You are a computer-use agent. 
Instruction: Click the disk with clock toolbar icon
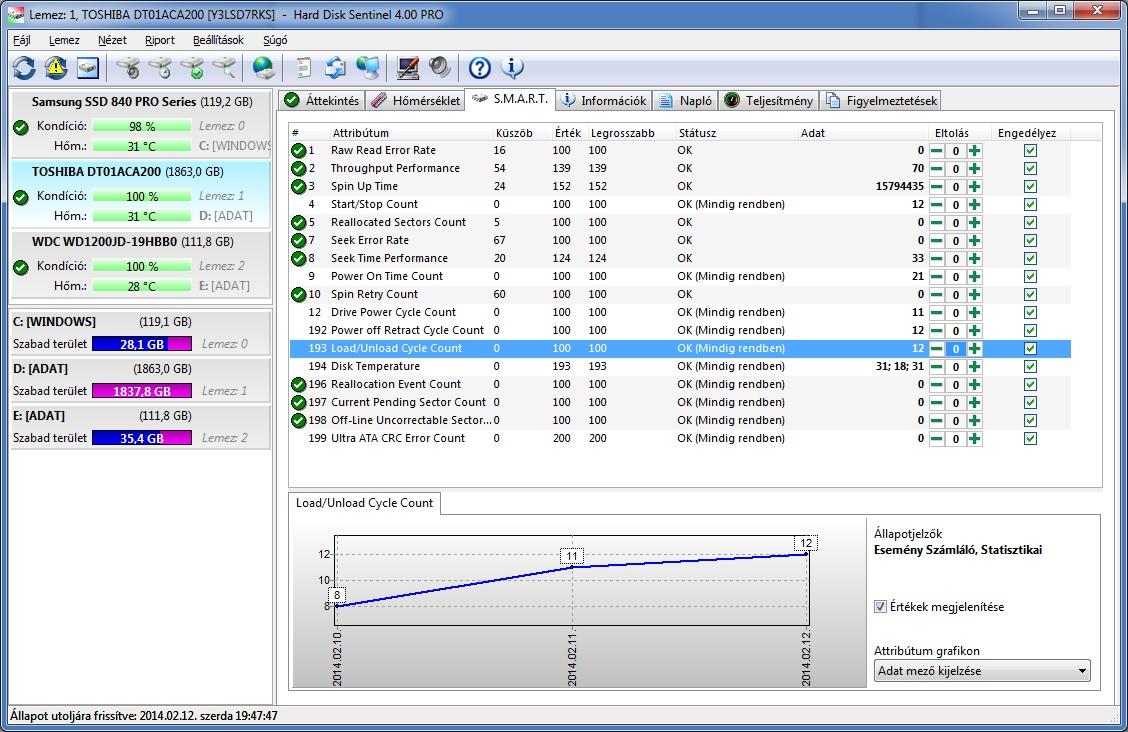pos(160,68)
